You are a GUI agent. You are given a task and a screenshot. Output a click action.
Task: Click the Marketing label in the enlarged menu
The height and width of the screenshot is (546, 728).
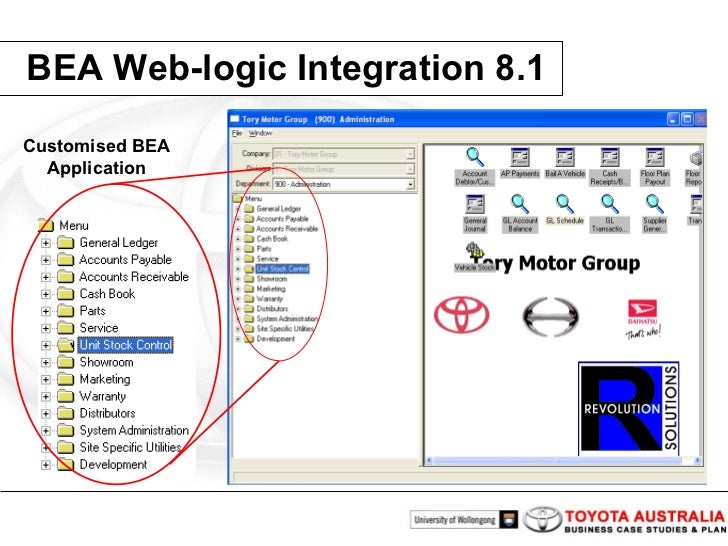point(105,379)
